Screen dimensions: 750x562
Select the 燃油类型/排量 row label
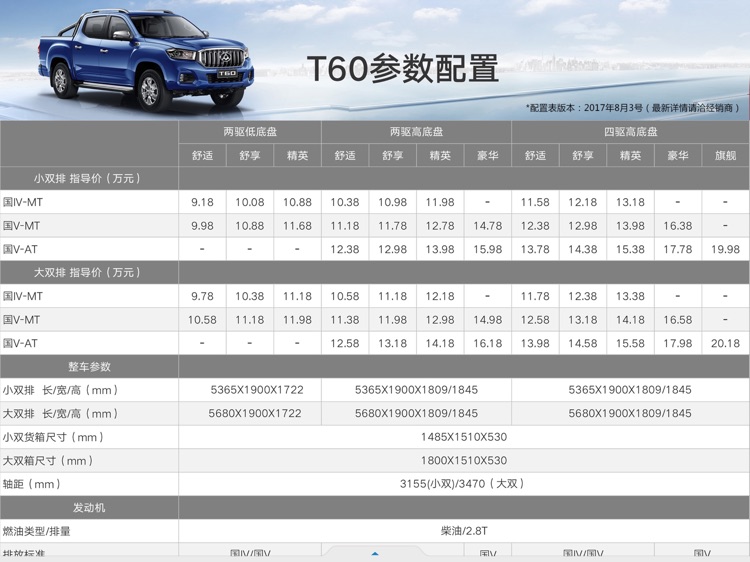coord(36,531)
